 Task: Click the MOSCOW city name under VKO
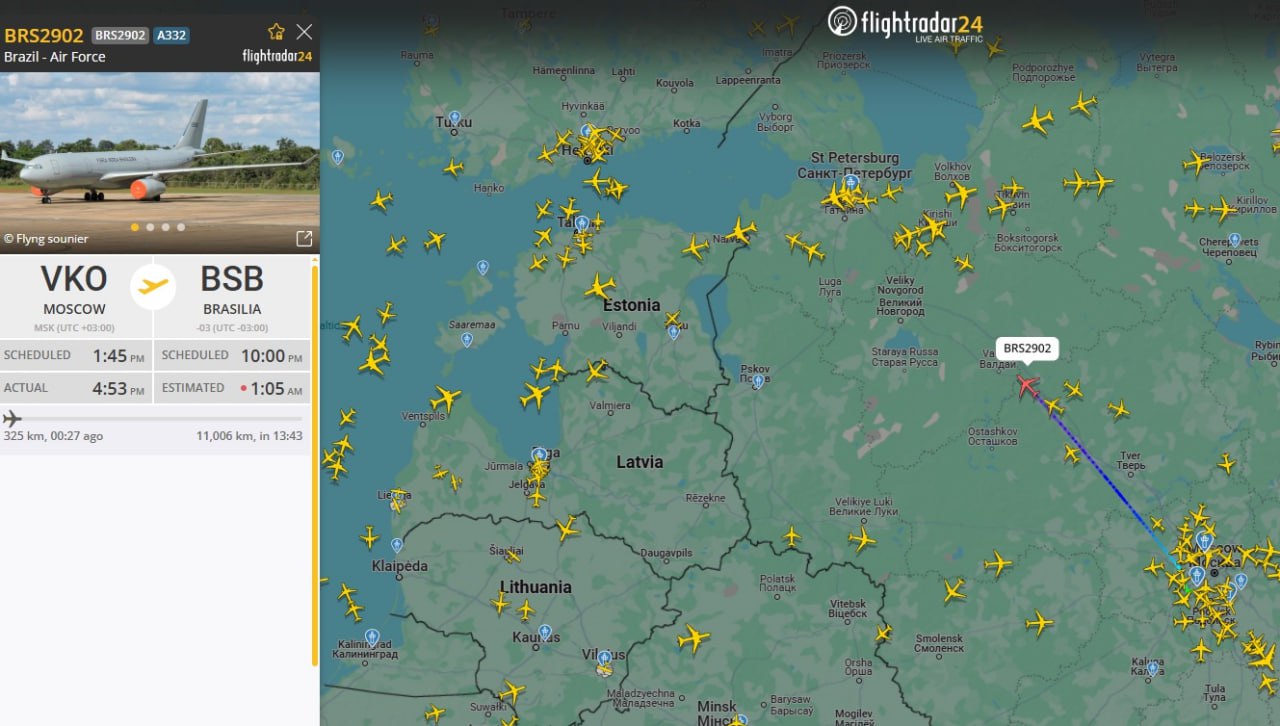coord(74,309)
